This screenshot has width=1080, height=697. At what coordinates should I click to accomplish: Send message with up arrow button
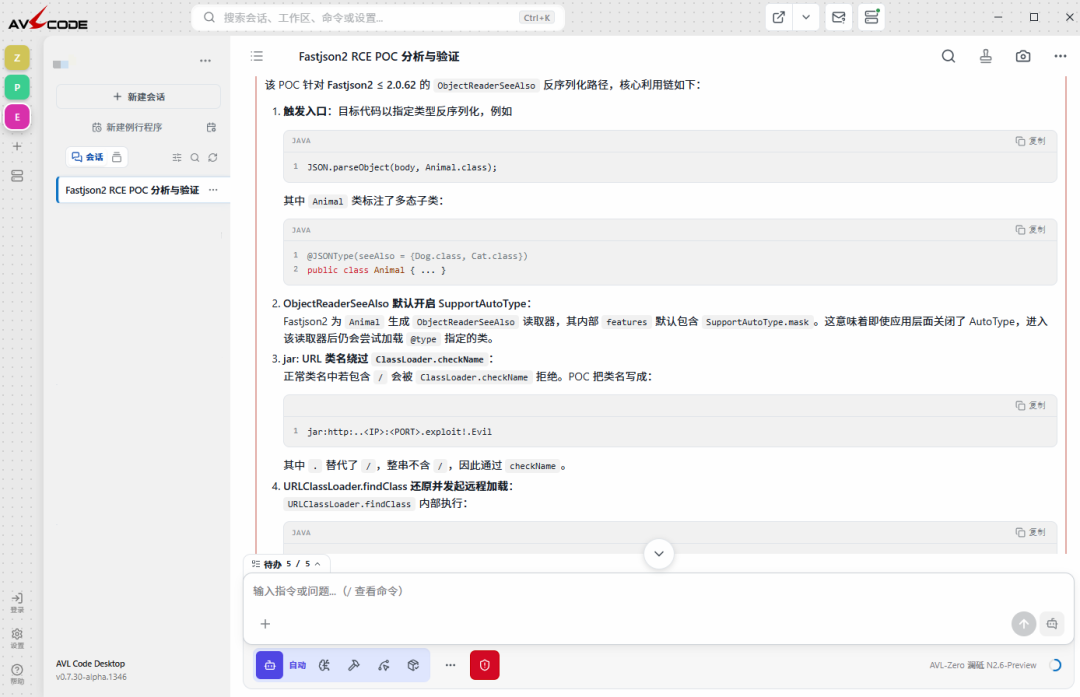click(x=1024, y=624)
